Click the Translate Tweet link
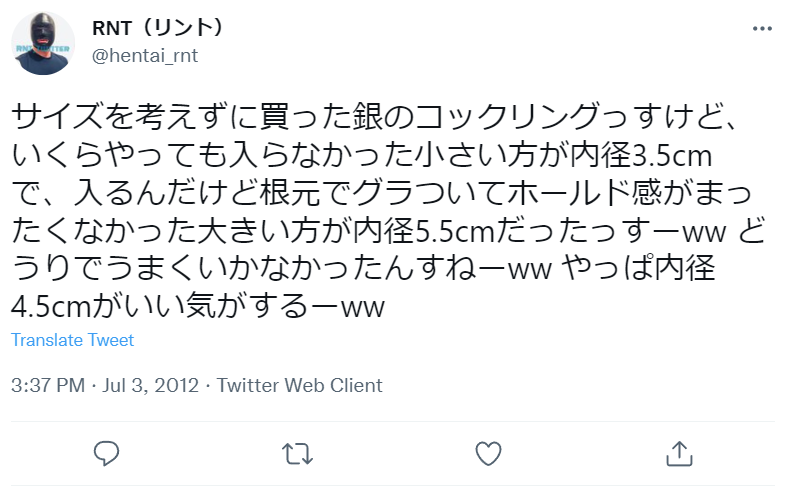Screen dimensions: 796x495 [x=72, y=340]
